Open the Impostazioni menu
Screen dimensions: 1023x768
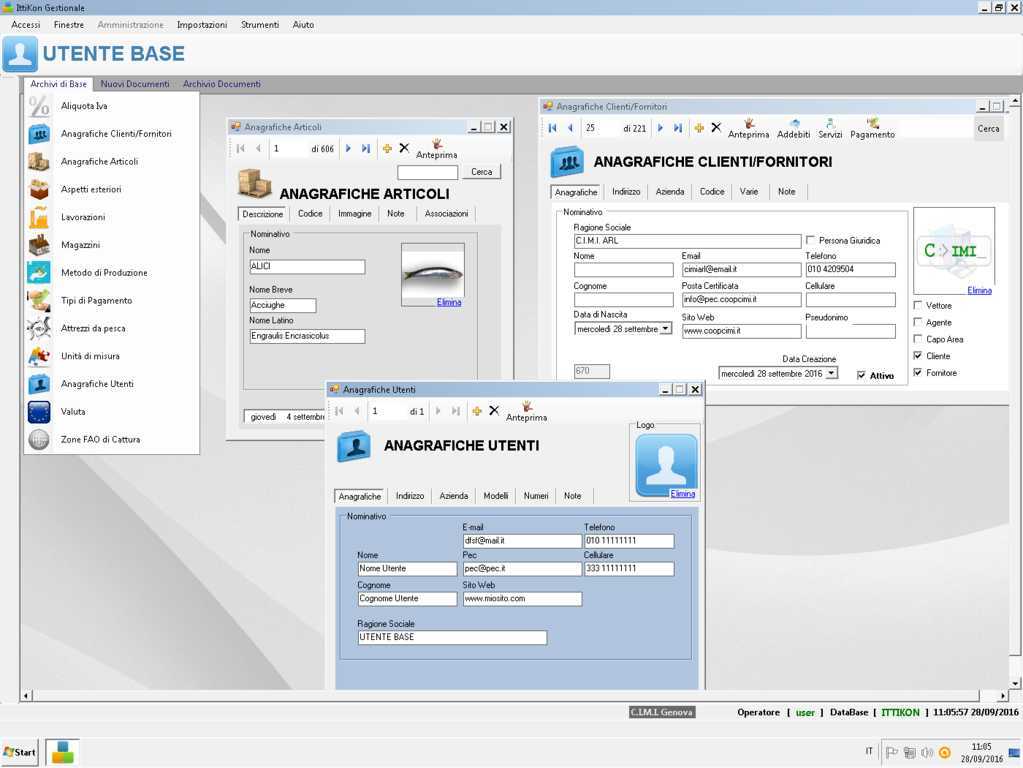click(x=202, y=25)
